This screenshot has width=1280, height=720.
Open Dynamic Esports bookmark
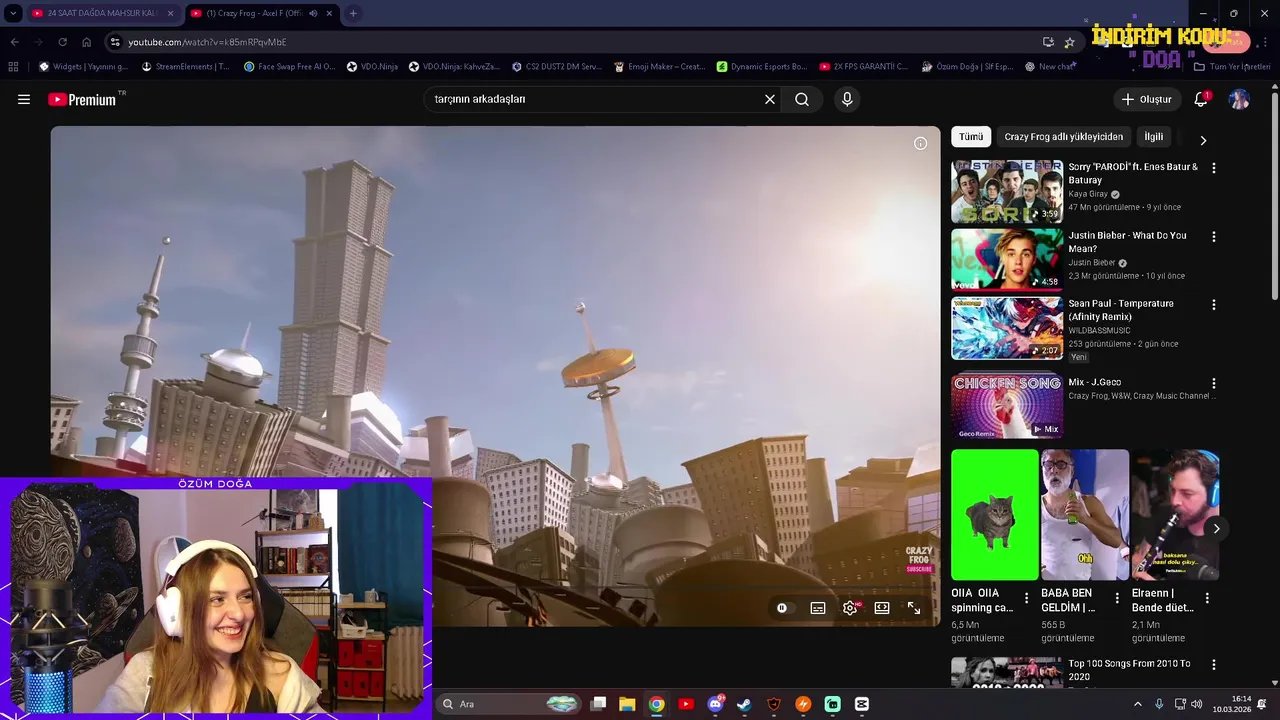click(x=762, y=67)
